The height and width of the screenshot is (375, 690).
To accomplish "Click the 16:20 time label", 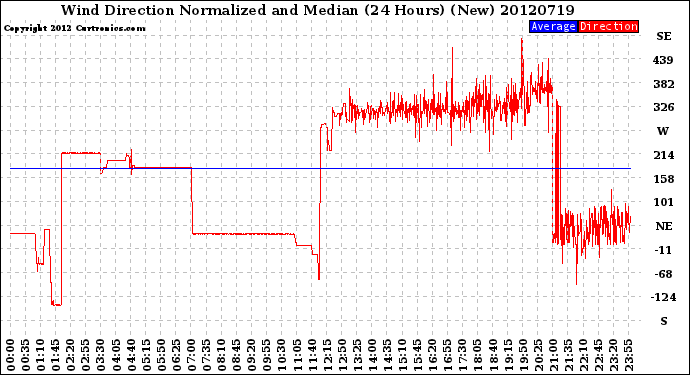I will tap(432, 355).
